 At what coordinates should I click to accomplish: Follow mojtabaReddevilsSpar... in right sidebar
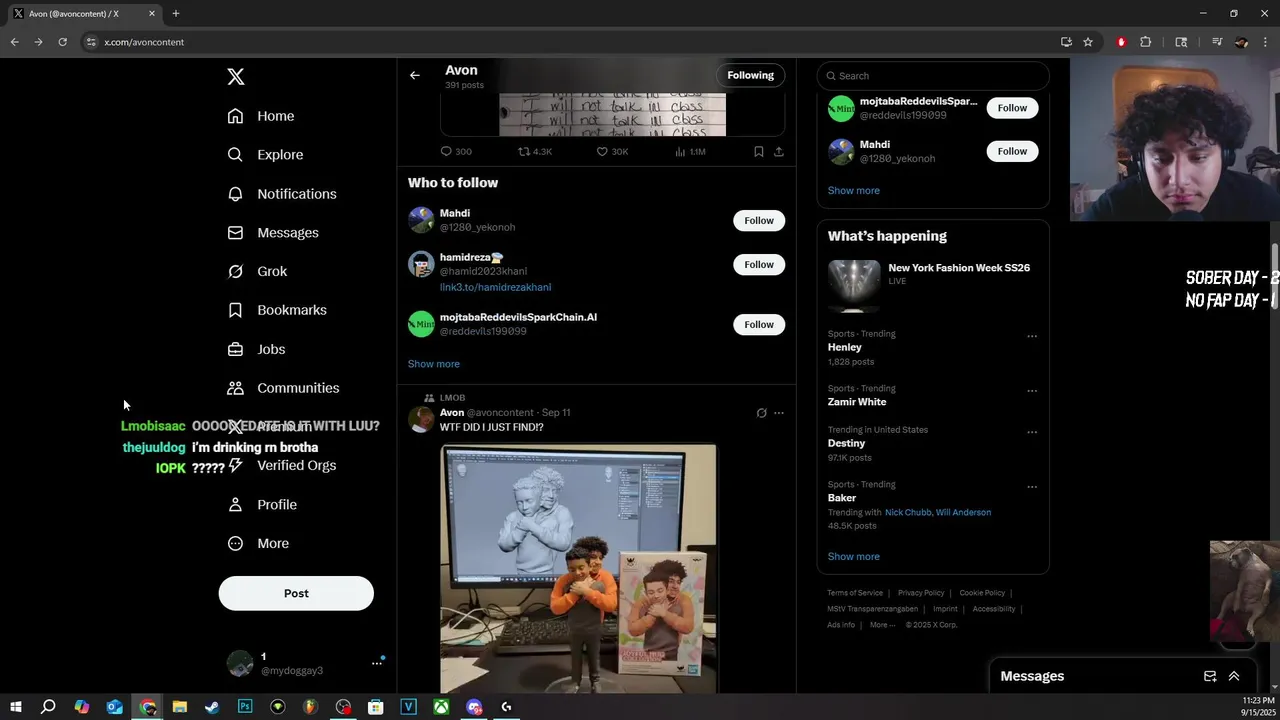click(1012, 108)
